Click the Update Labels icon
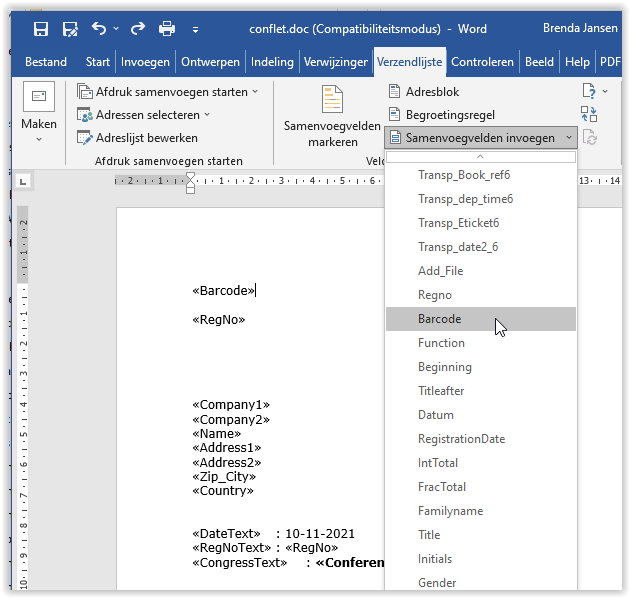 coord(589,137)
